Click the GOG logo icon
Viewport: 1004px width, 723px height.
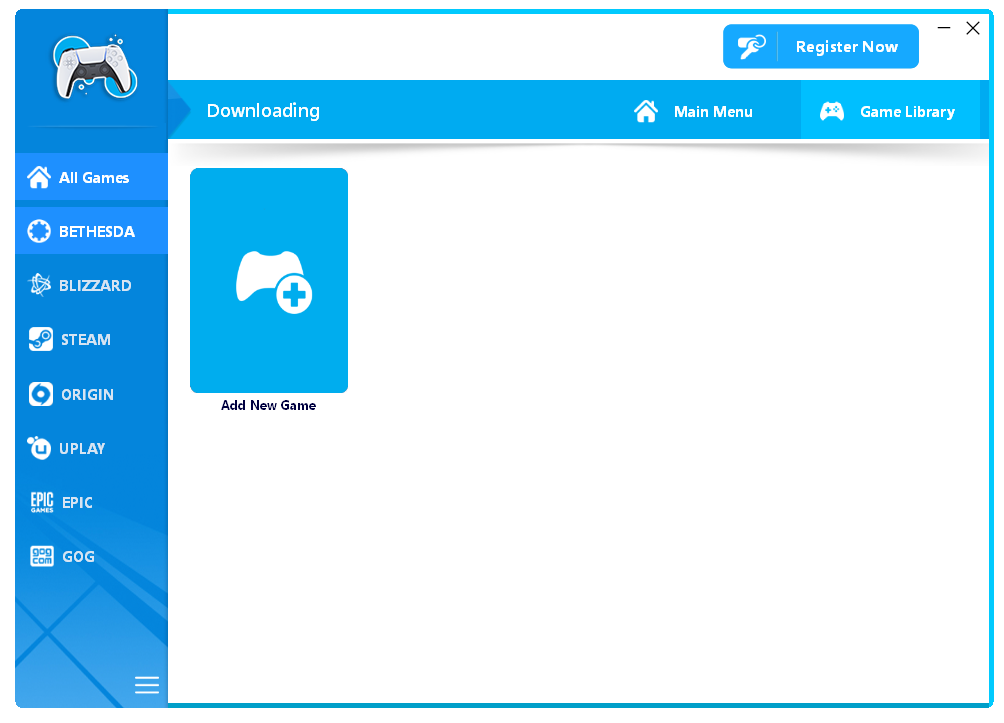[x=42, y=556]
